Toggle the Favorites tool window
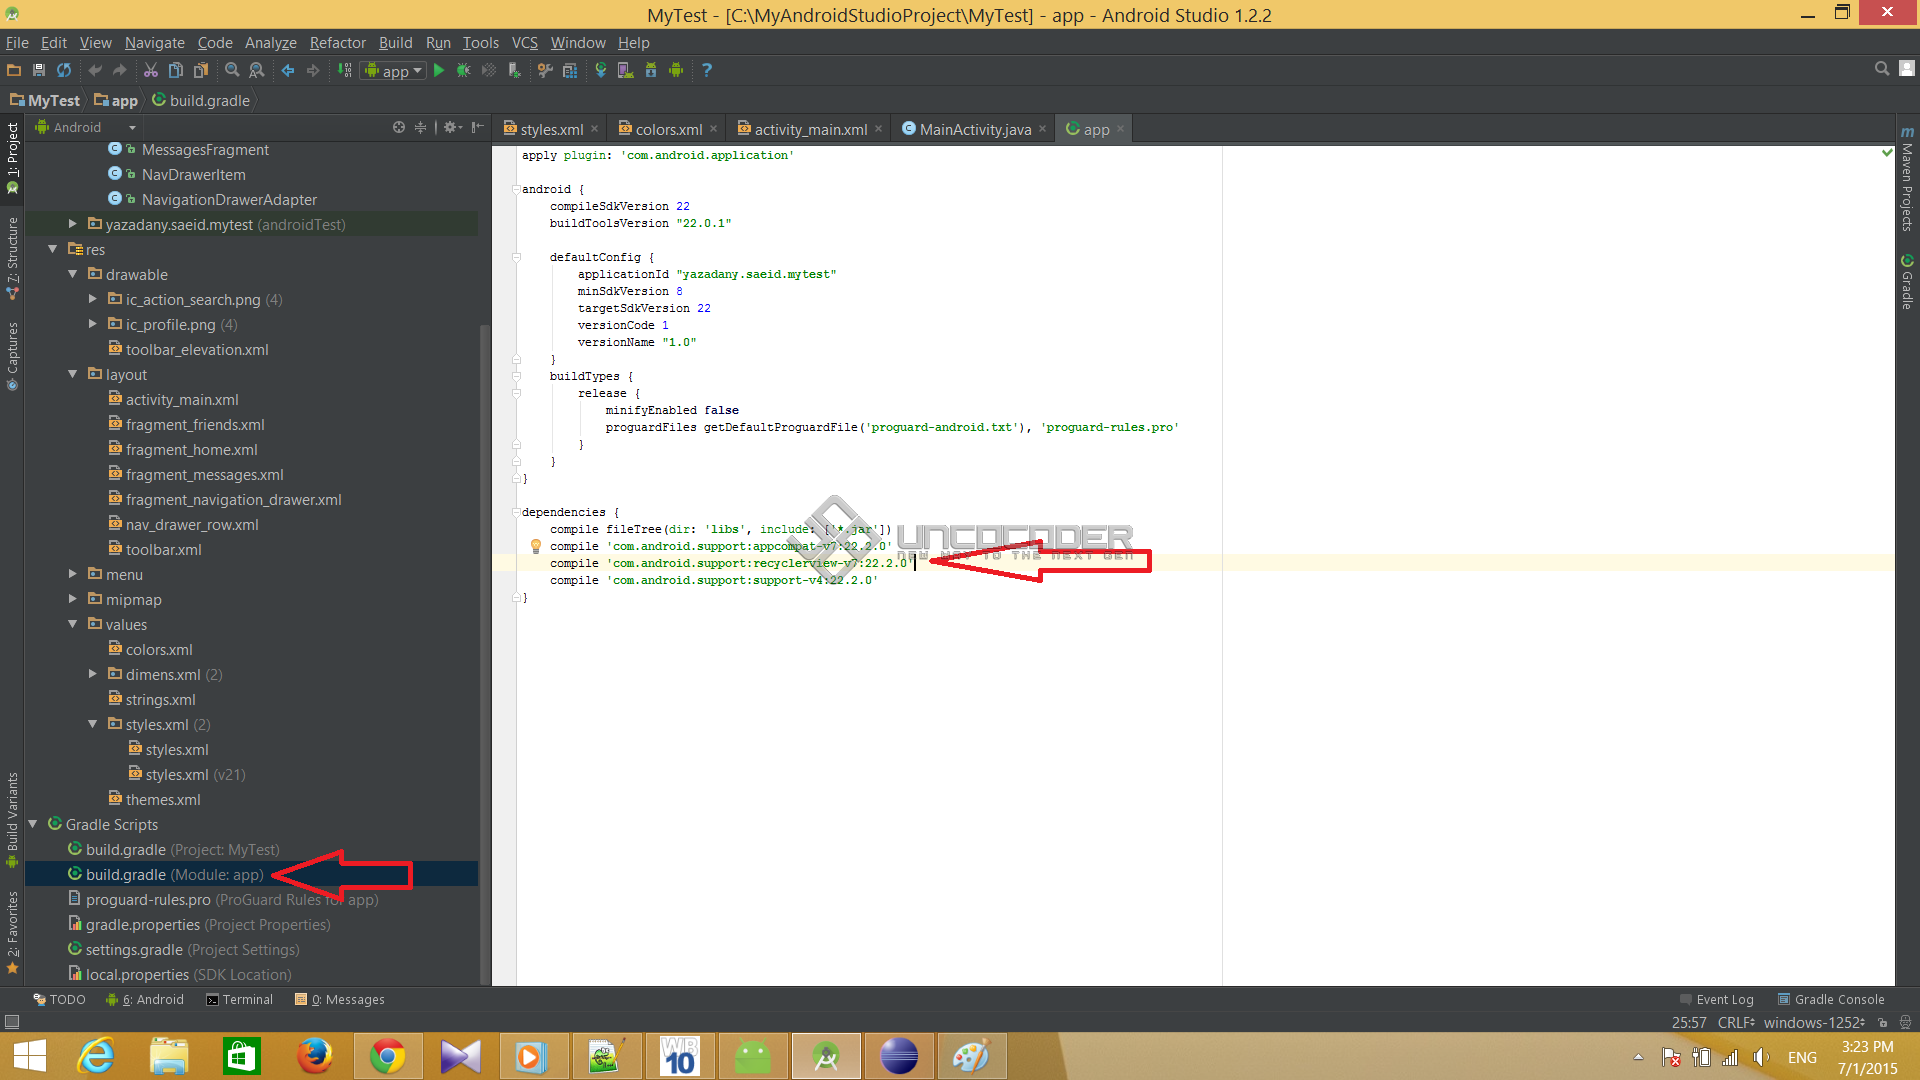The image size is (1920, 1080). pos(12,932)
